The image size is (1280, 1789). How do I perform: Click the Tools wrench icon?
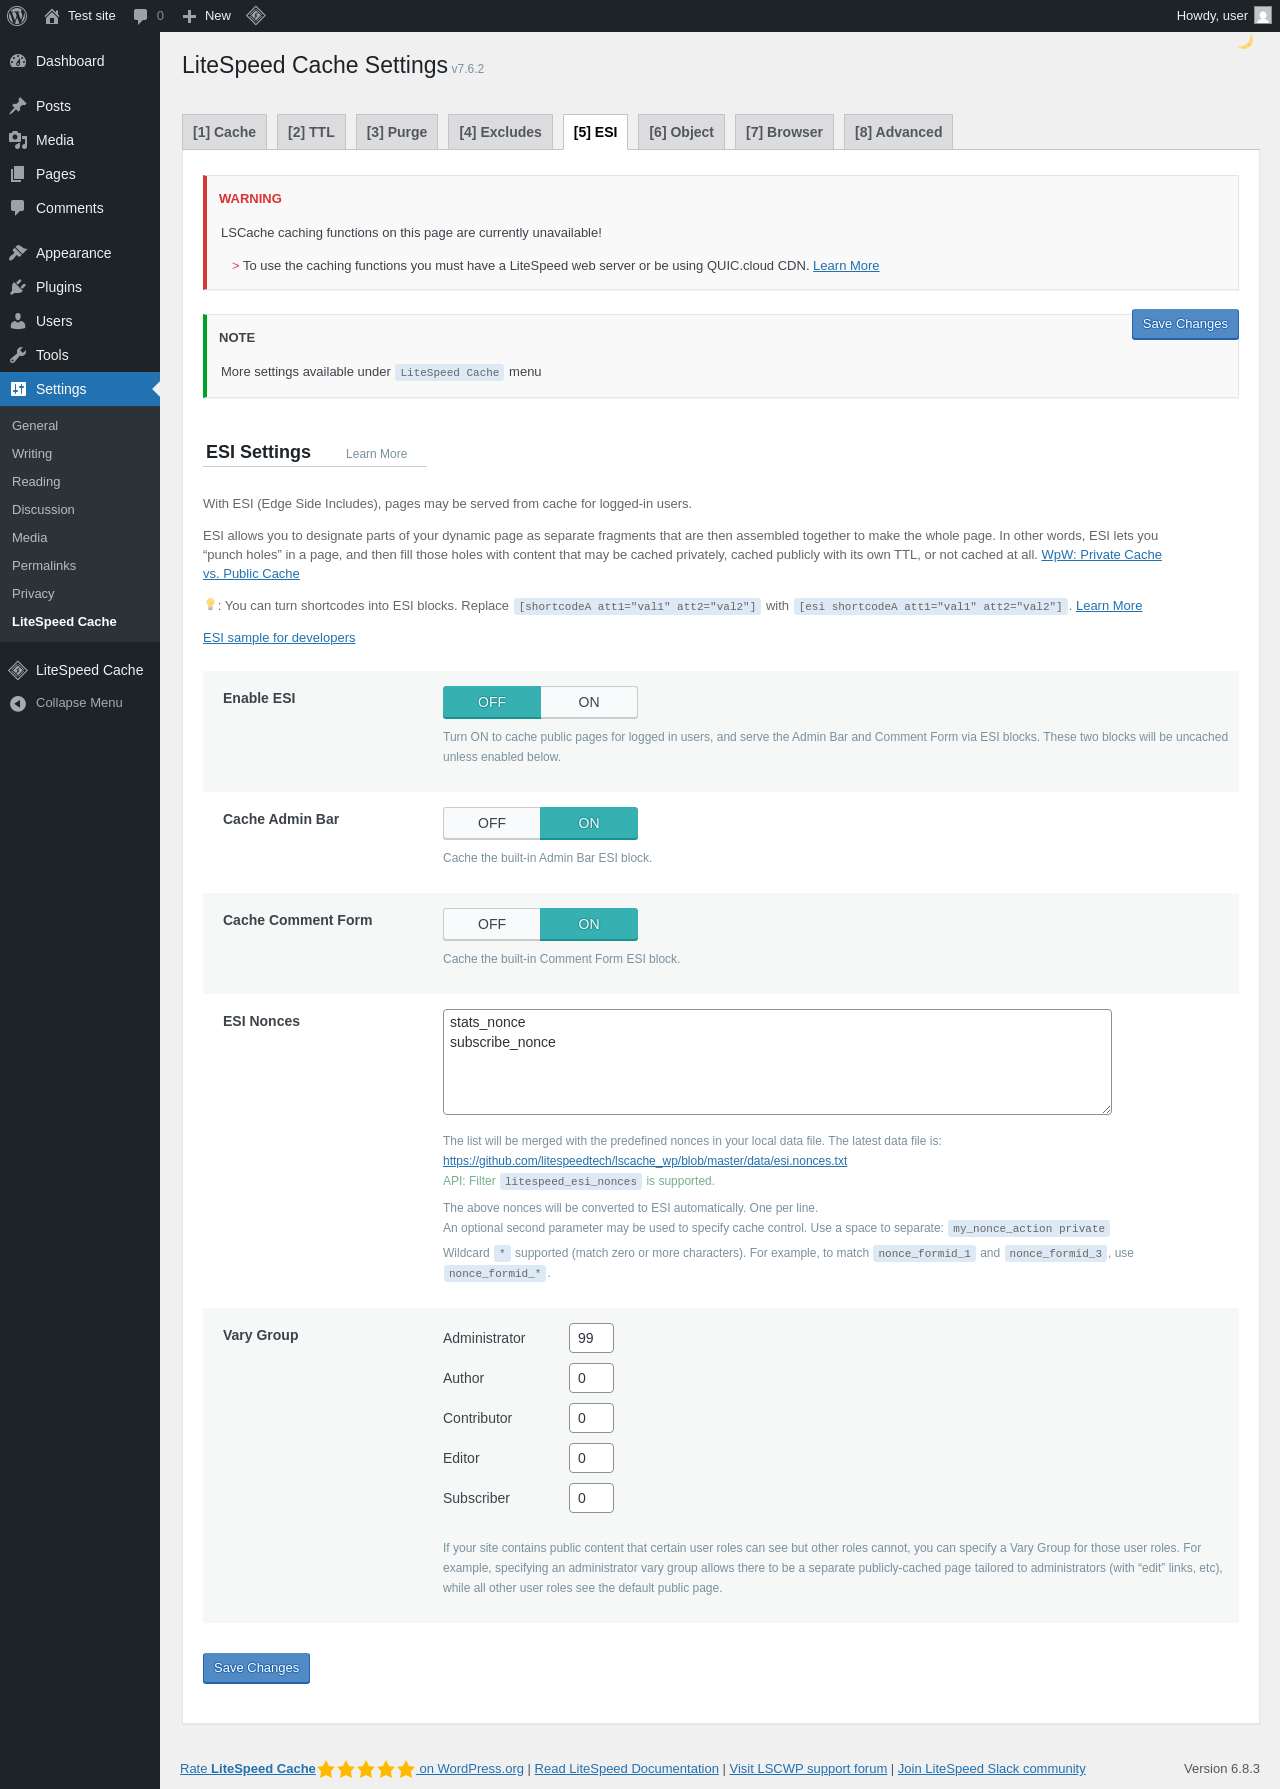pos(18,355)
